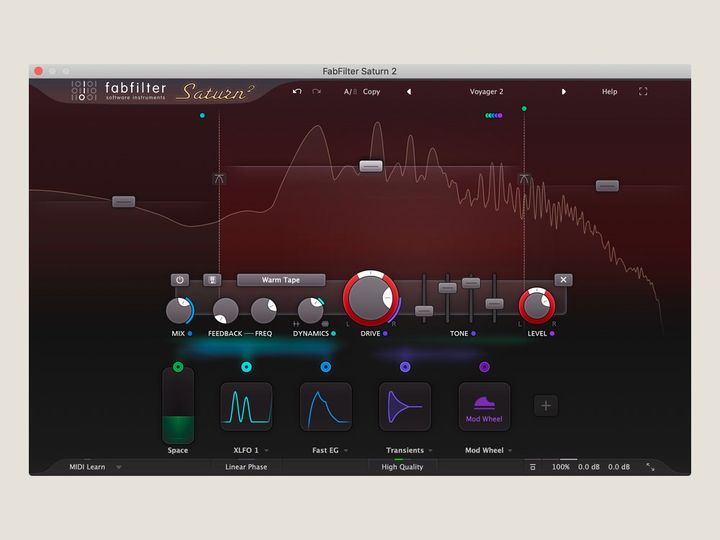Toggle High Quality mode
The image size is (720, 540).
[x=402, y=467]
